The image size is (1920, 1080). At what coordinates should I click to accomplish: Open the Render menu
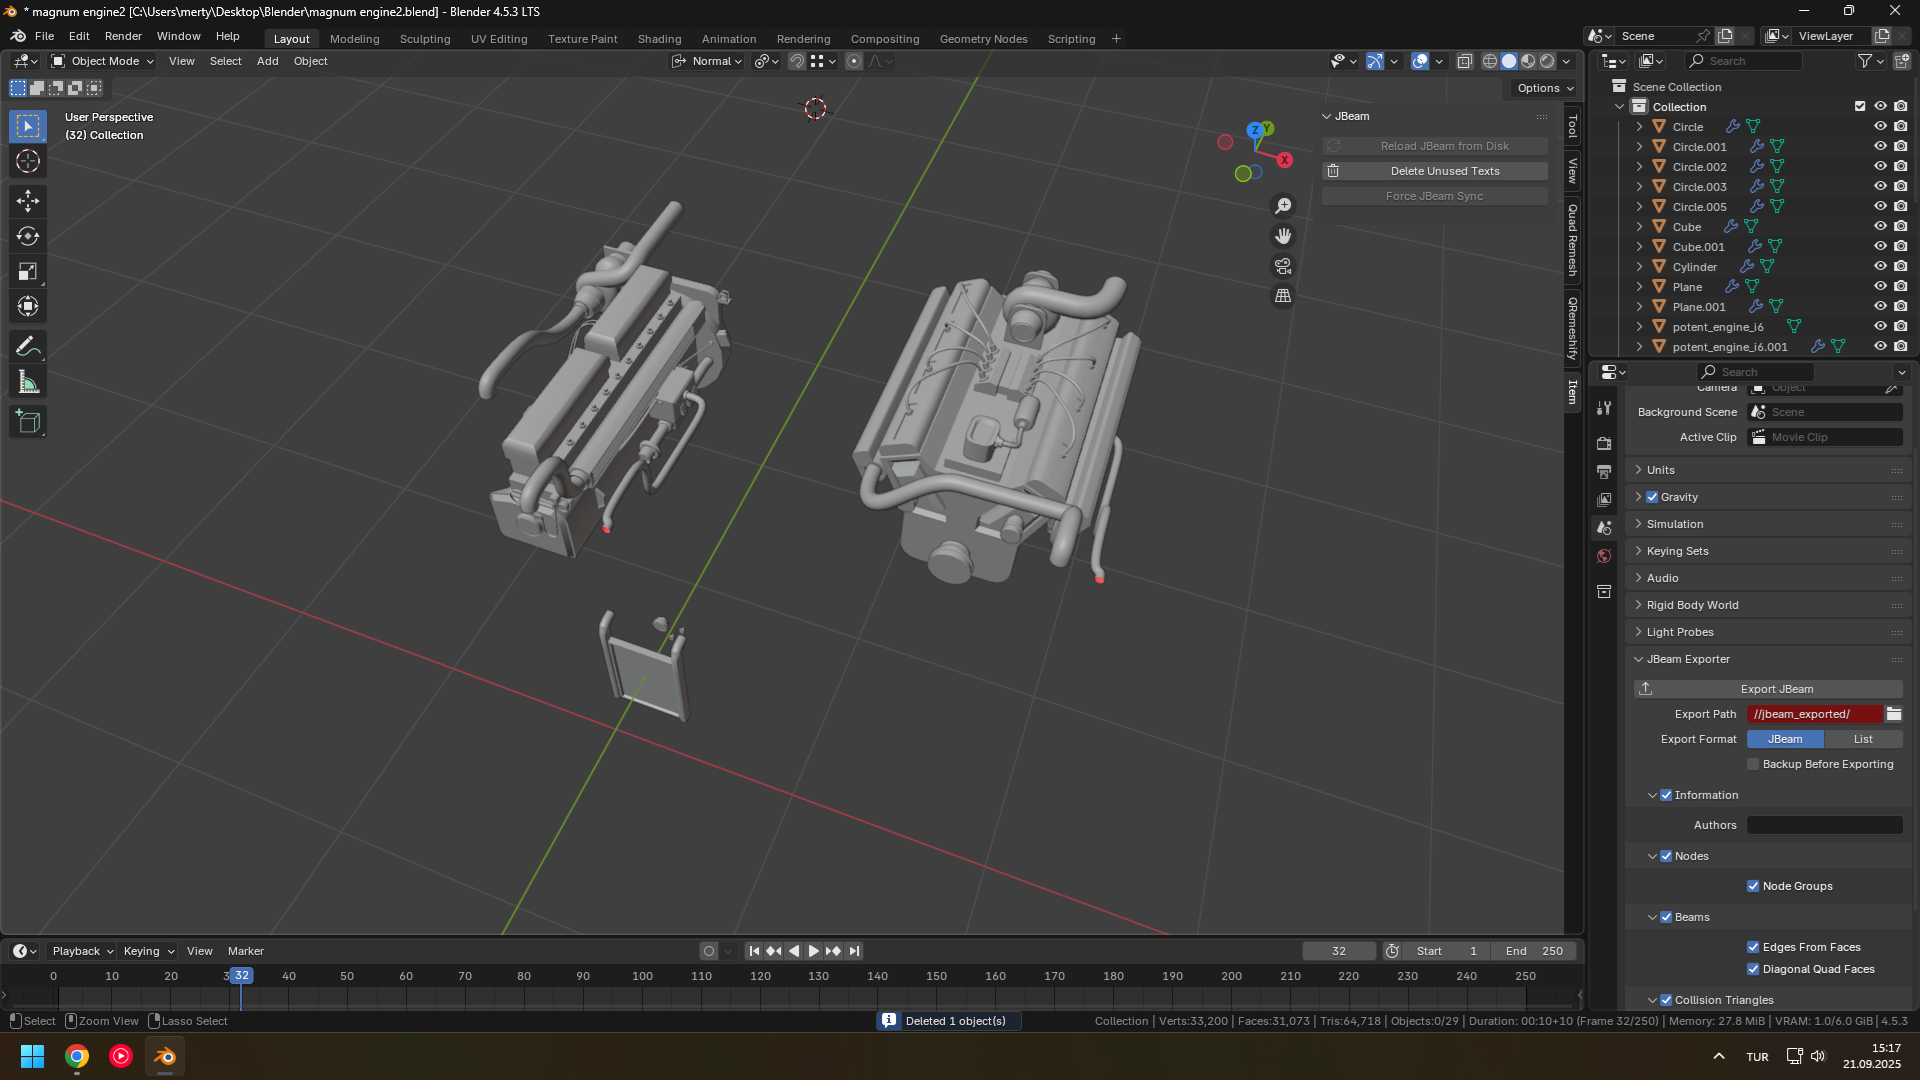click(x=123, y=36)
